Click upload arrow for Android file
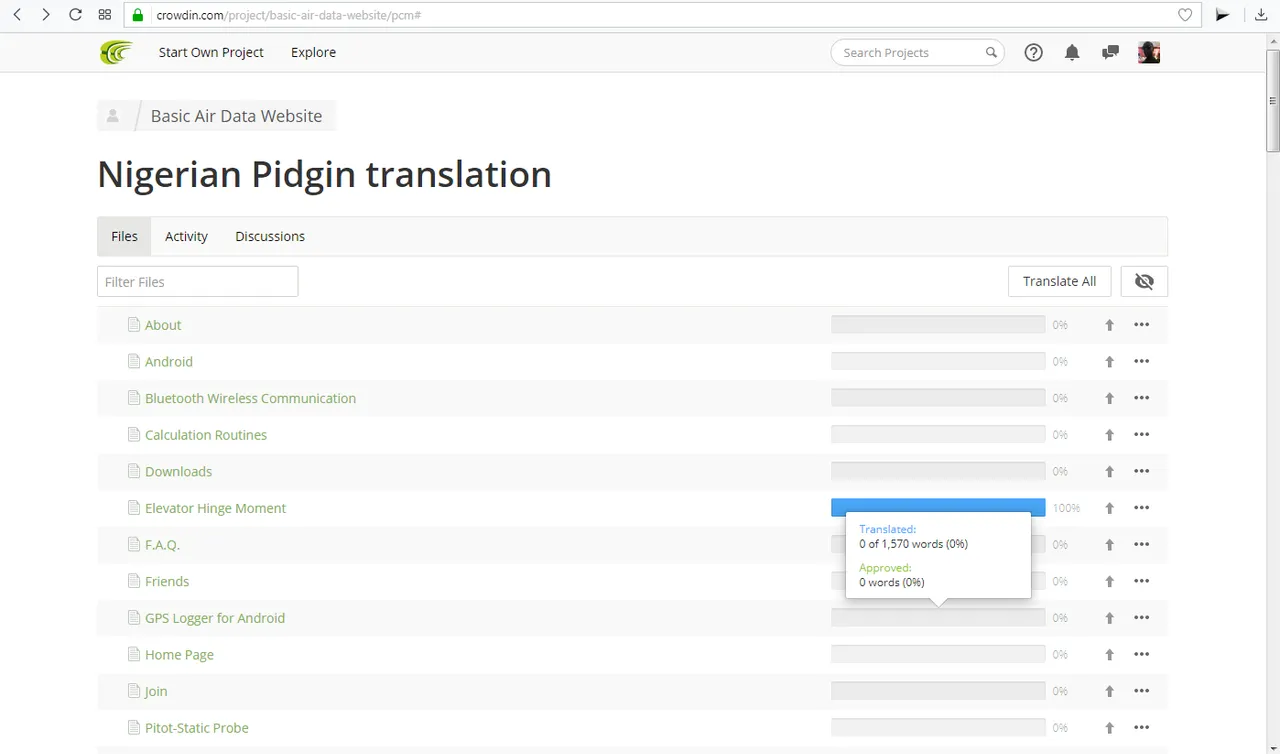 point(1109,362)
